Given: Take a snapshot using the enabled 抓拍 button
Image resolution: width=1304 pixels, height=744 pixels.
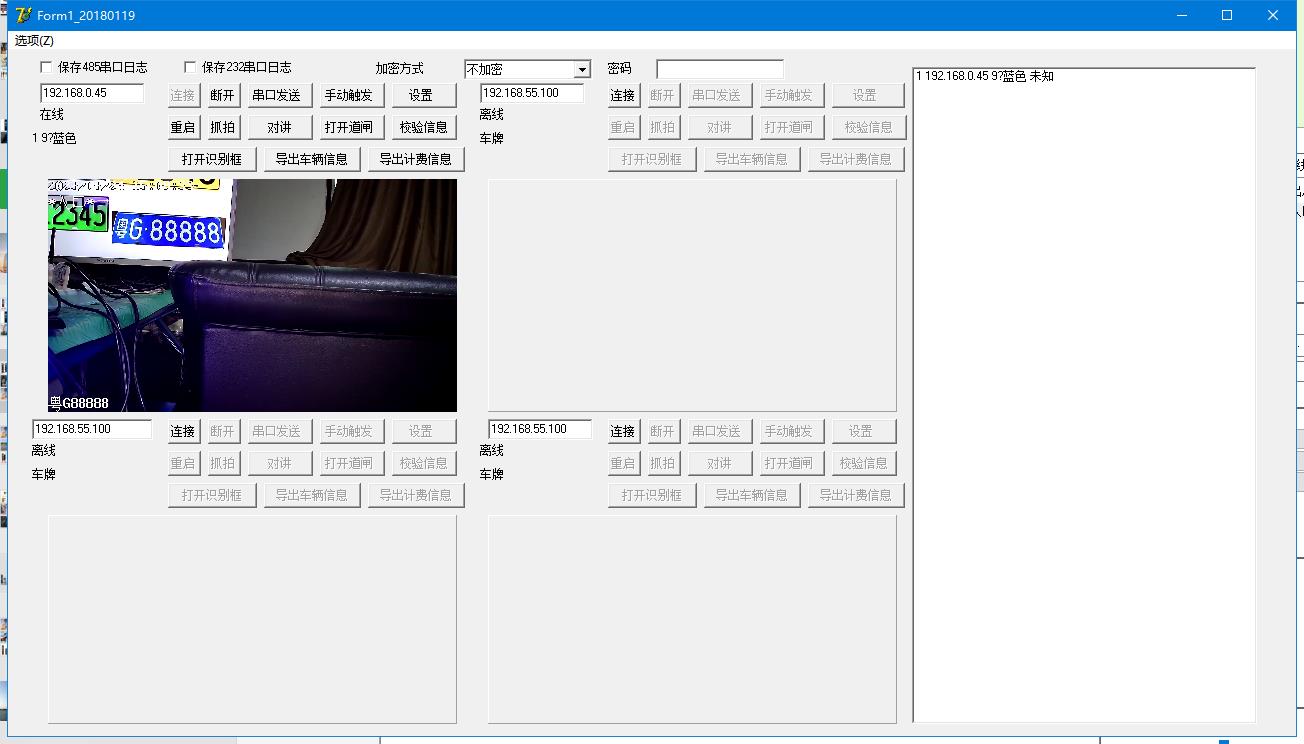Looking at the screenshot, I should pyautogui.click(x=222, y=127).
